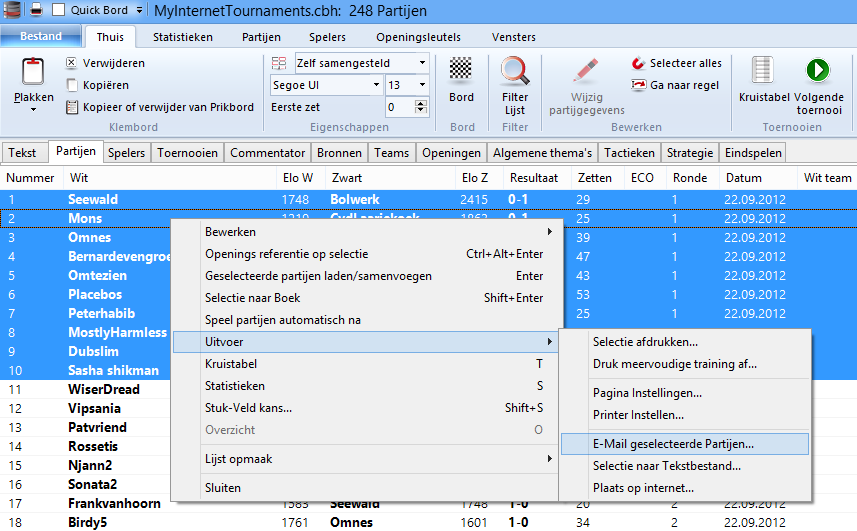Choose Druk meervoudige training af...
857x531 pixels.
coord(685,364)
